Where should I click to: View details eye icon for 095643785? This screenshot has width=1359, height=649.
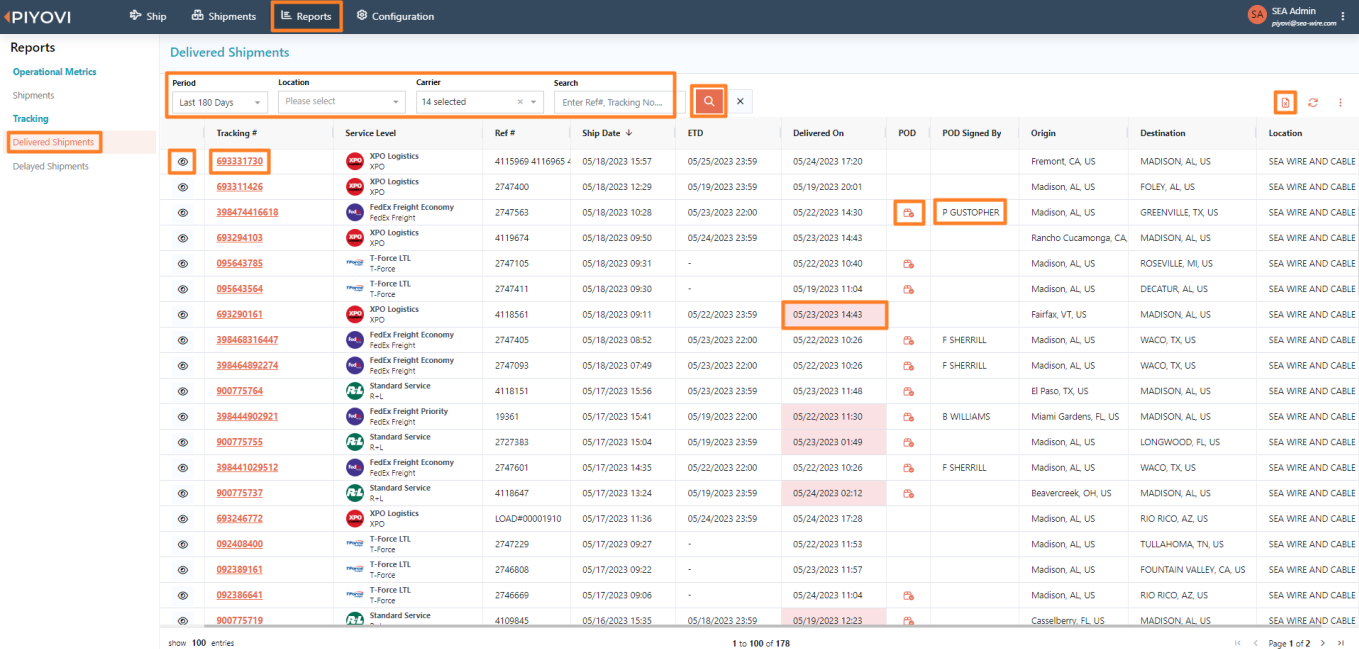pos(183,263)
